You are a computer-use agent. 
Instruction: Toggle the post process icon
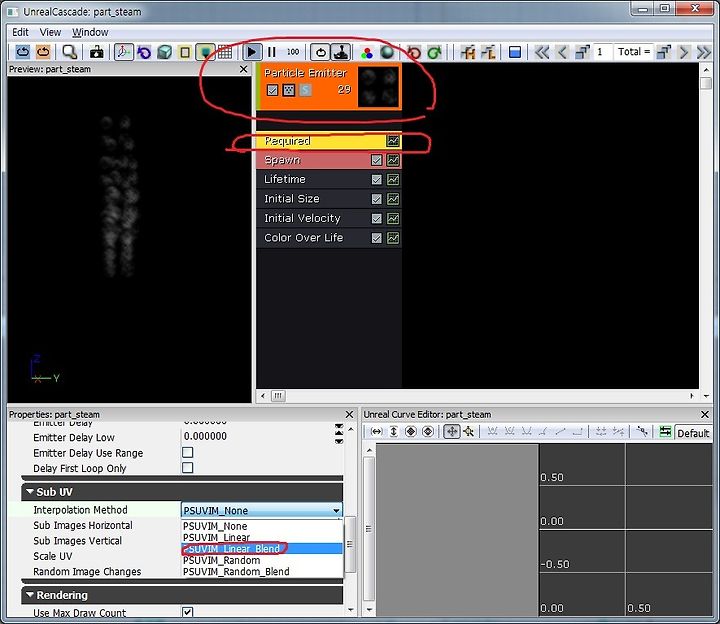tap(205, 52)
